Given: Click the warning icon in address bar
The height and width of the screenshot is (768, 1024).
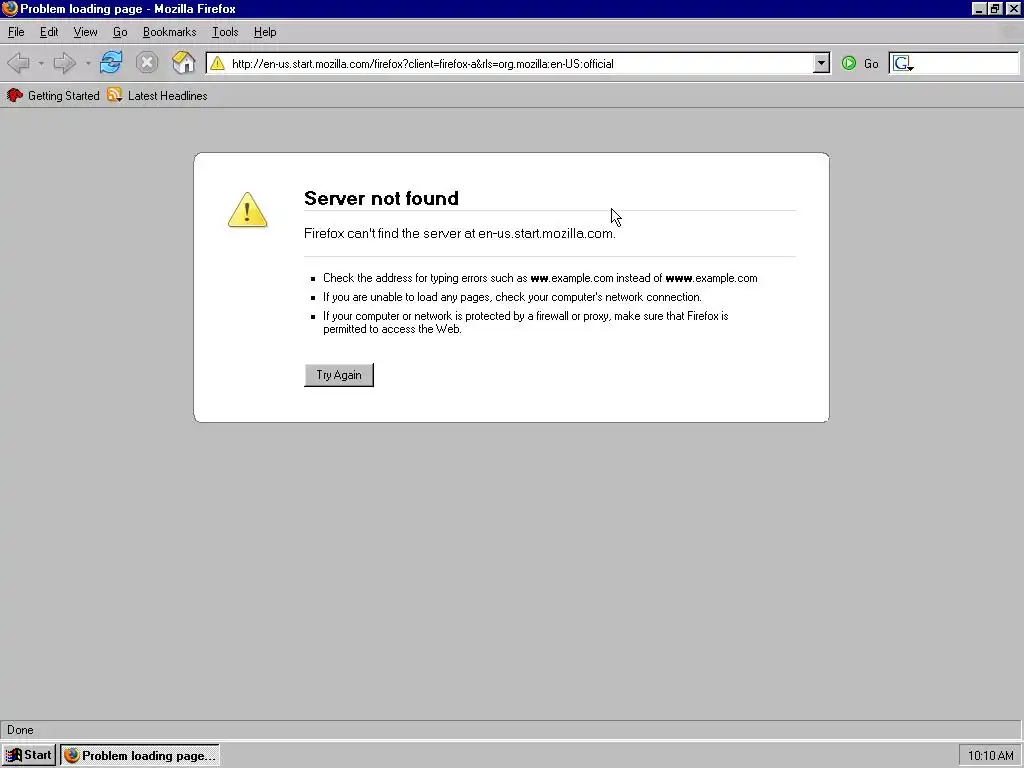Looking at the screenshot, I should click(x=217, y=63).
